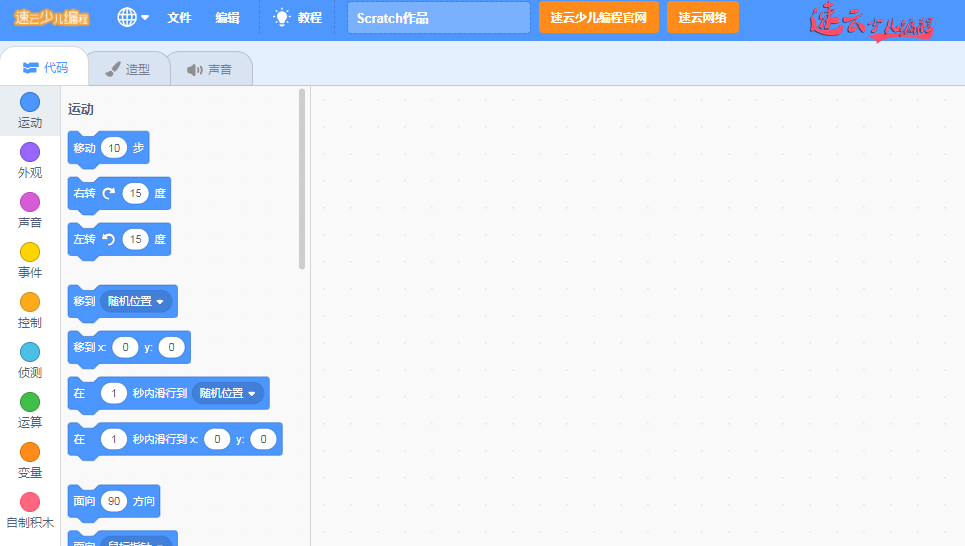Open the 编辑 menu
965x546 pixels.
coord(227,18)
